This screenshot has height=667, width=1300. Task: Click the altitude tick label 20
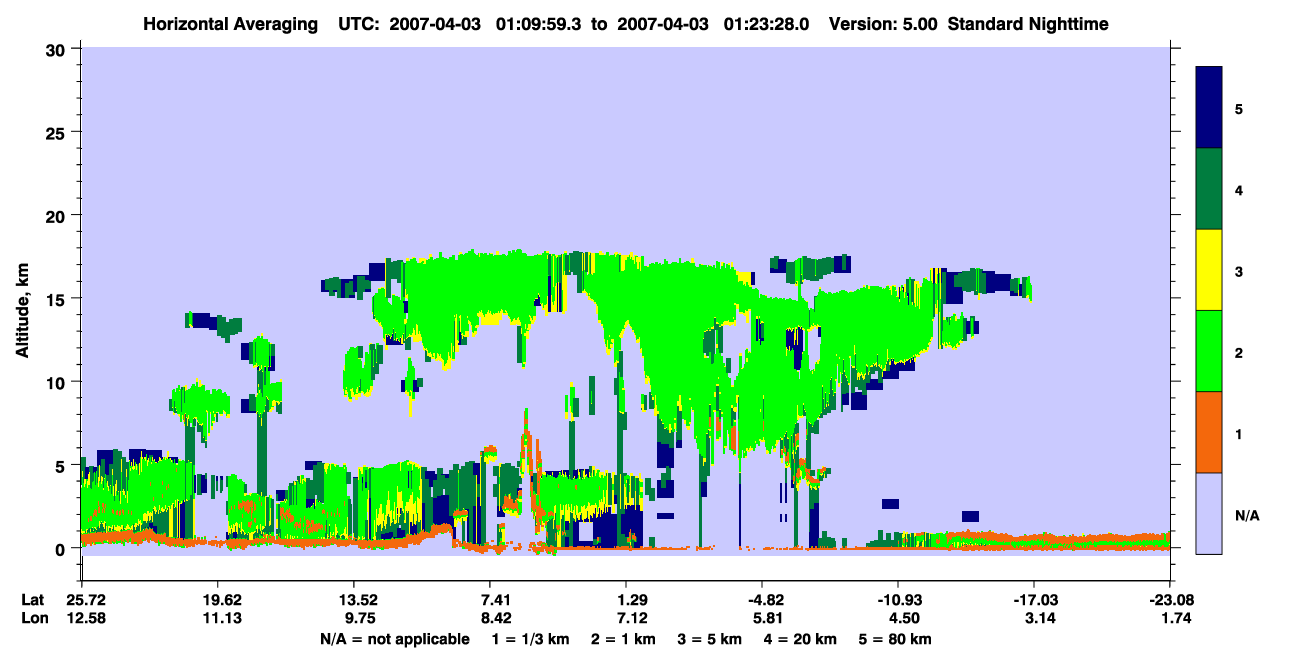tap(57, 215)
